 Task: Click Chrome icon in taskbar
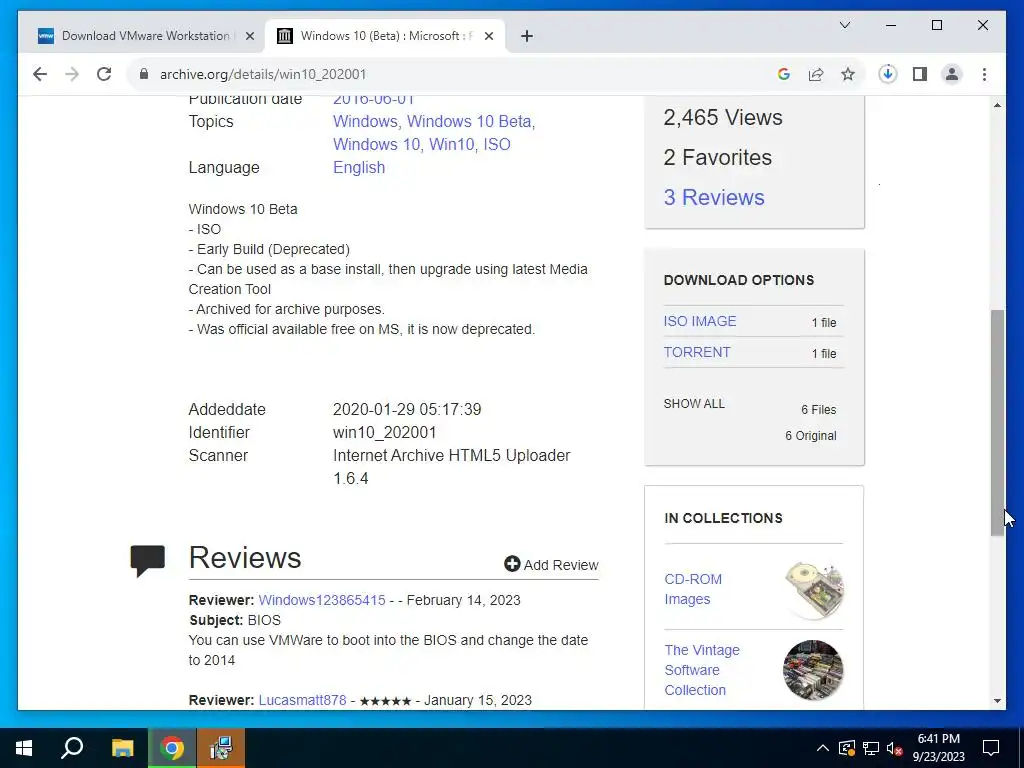172,748
